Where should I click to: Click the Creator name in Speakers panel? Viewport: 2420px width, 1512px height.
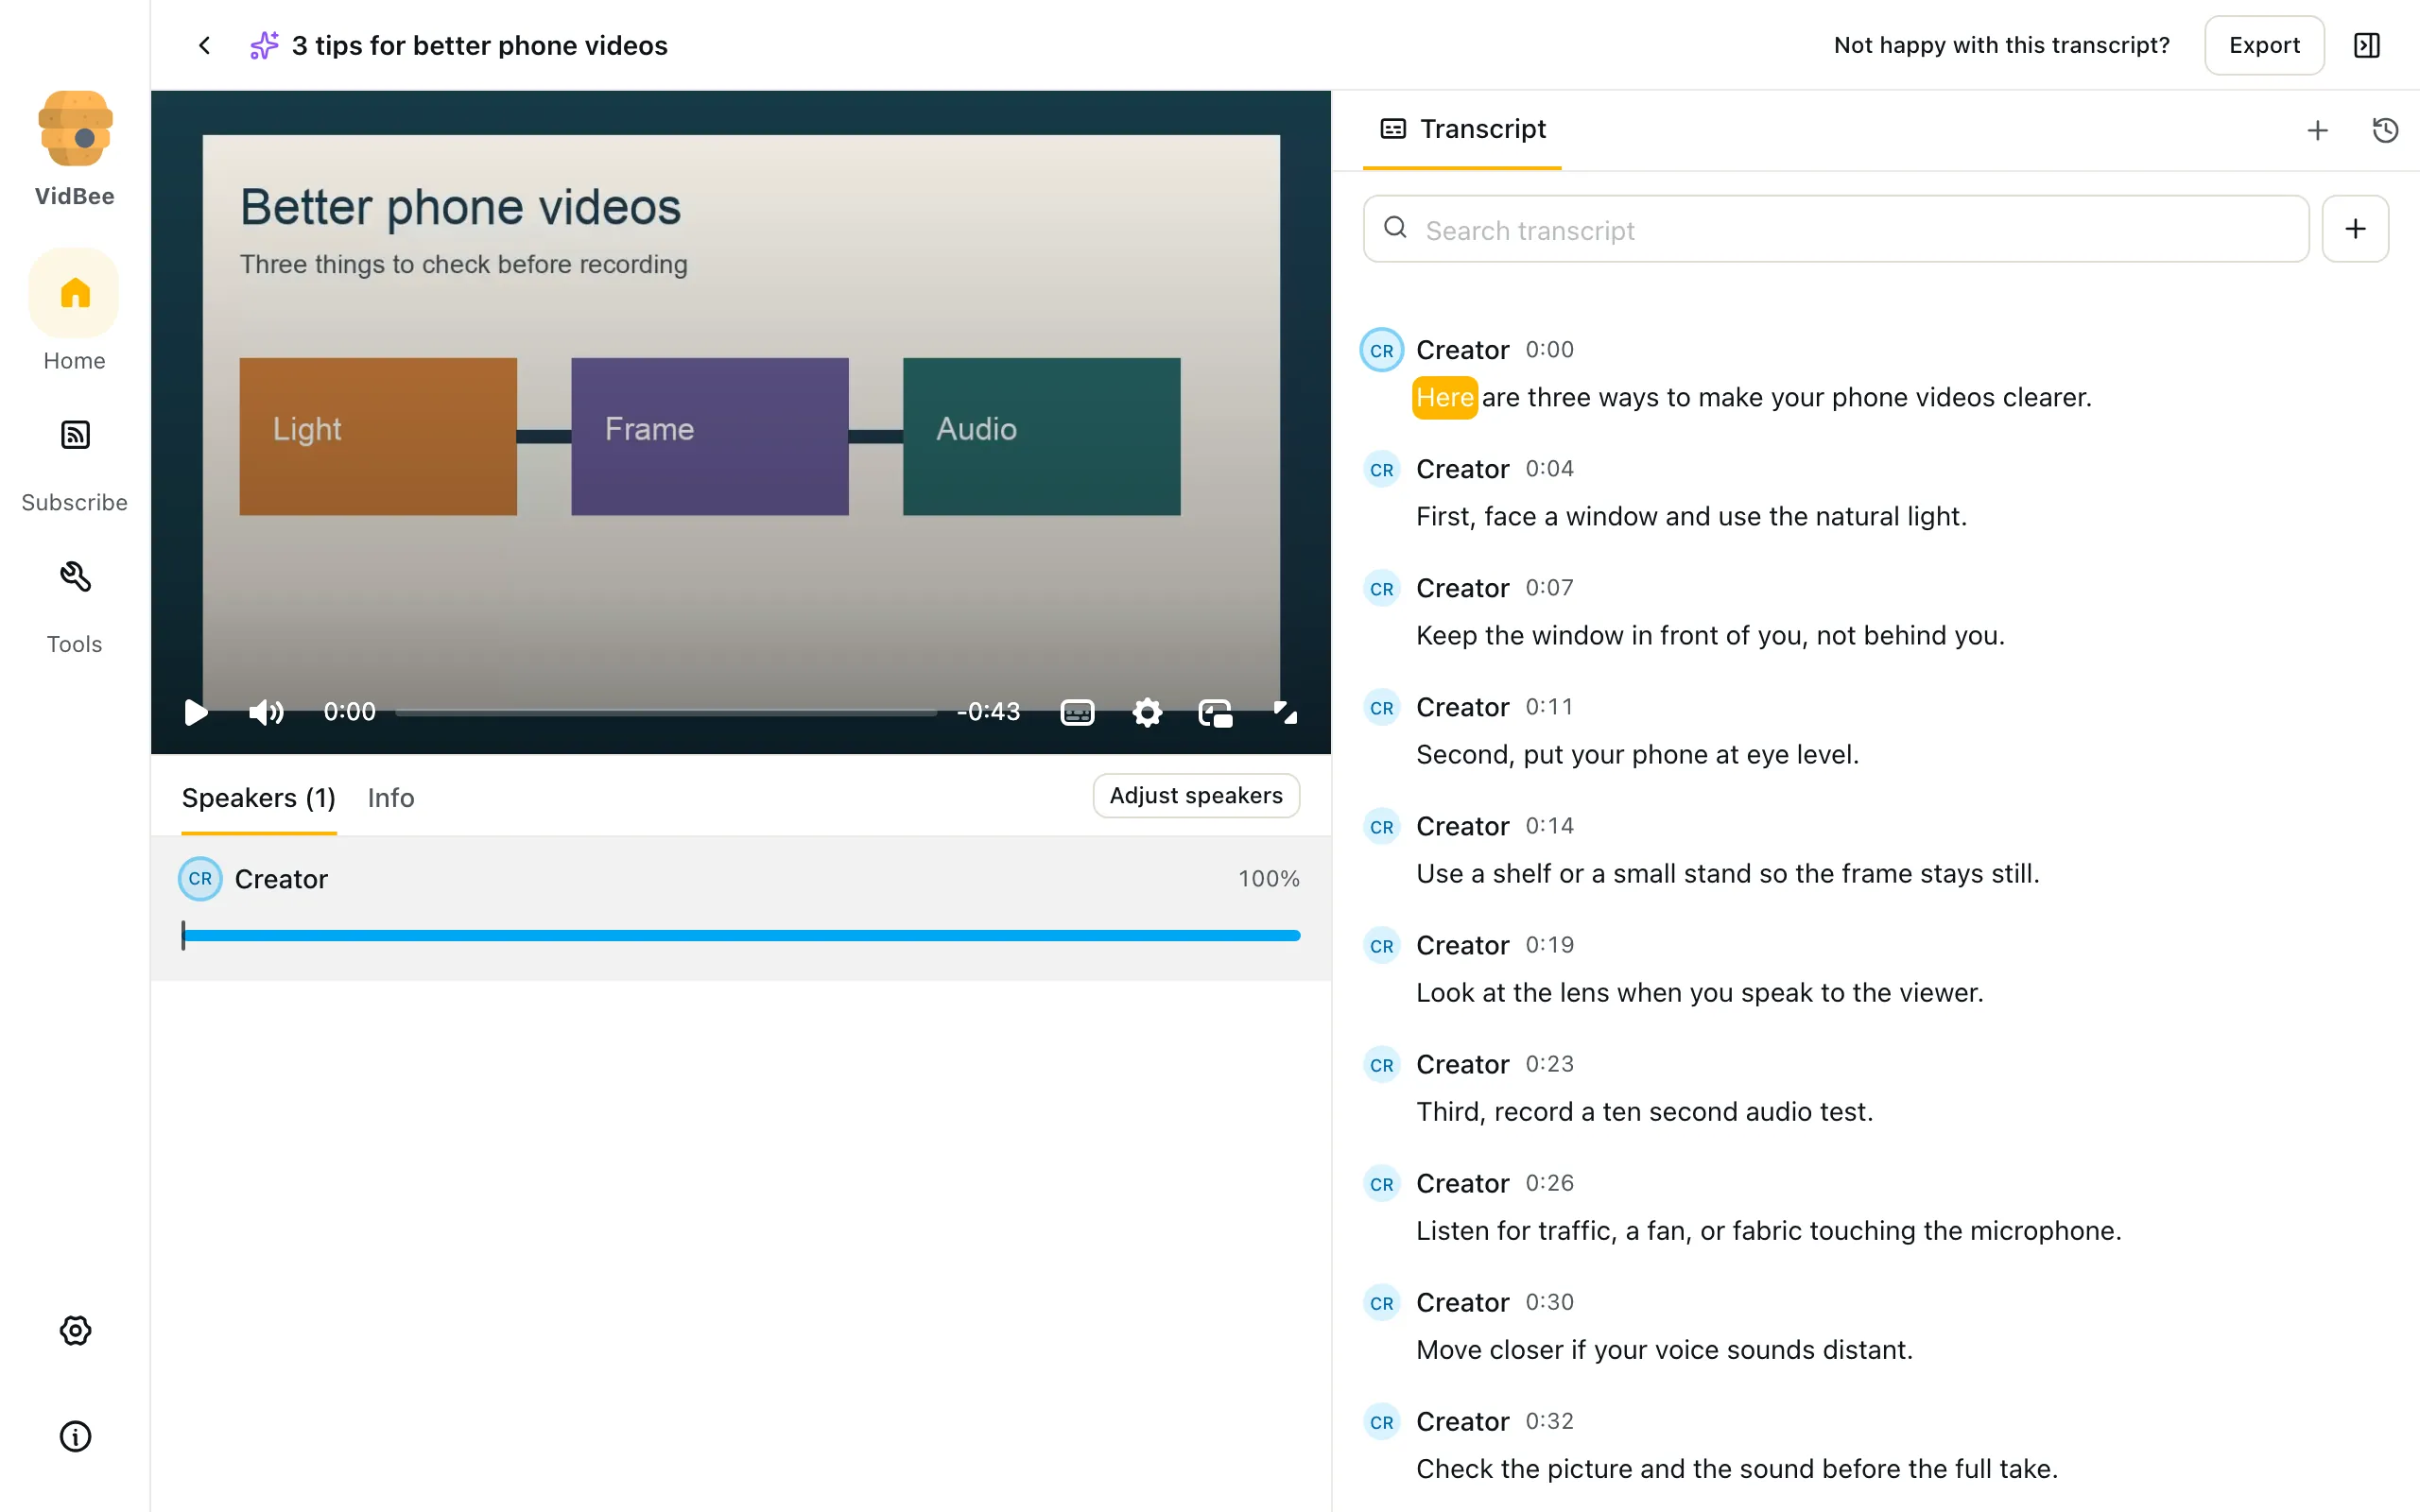coord(281,879)
